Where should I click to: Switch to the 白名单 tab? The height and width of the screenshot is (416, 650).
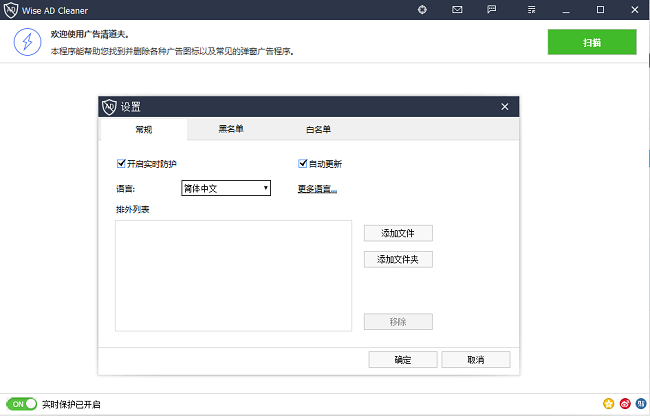point(318,129)
